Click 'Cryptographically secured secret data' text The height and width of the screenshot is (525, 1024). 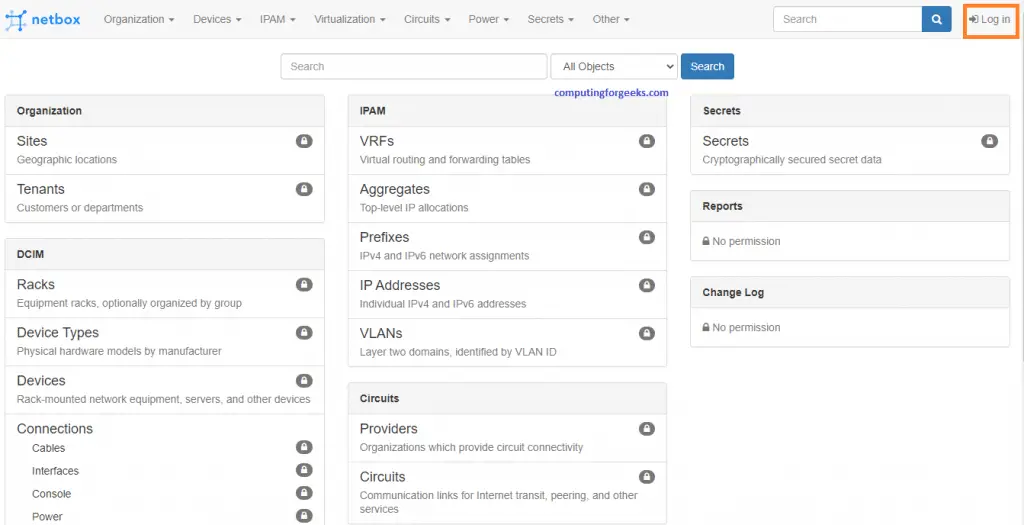(792, 160)
